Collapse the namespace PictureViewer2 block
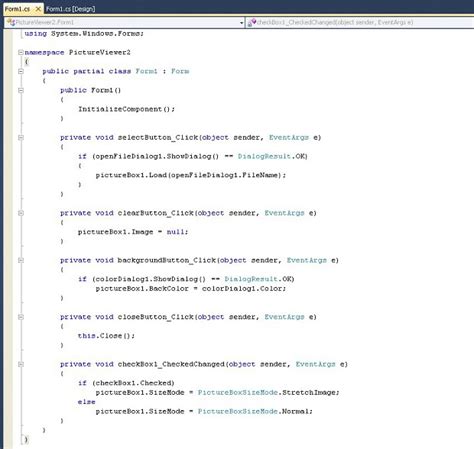Image resolution: width=474 pixels, height=449 pixels. coord(21,52)
